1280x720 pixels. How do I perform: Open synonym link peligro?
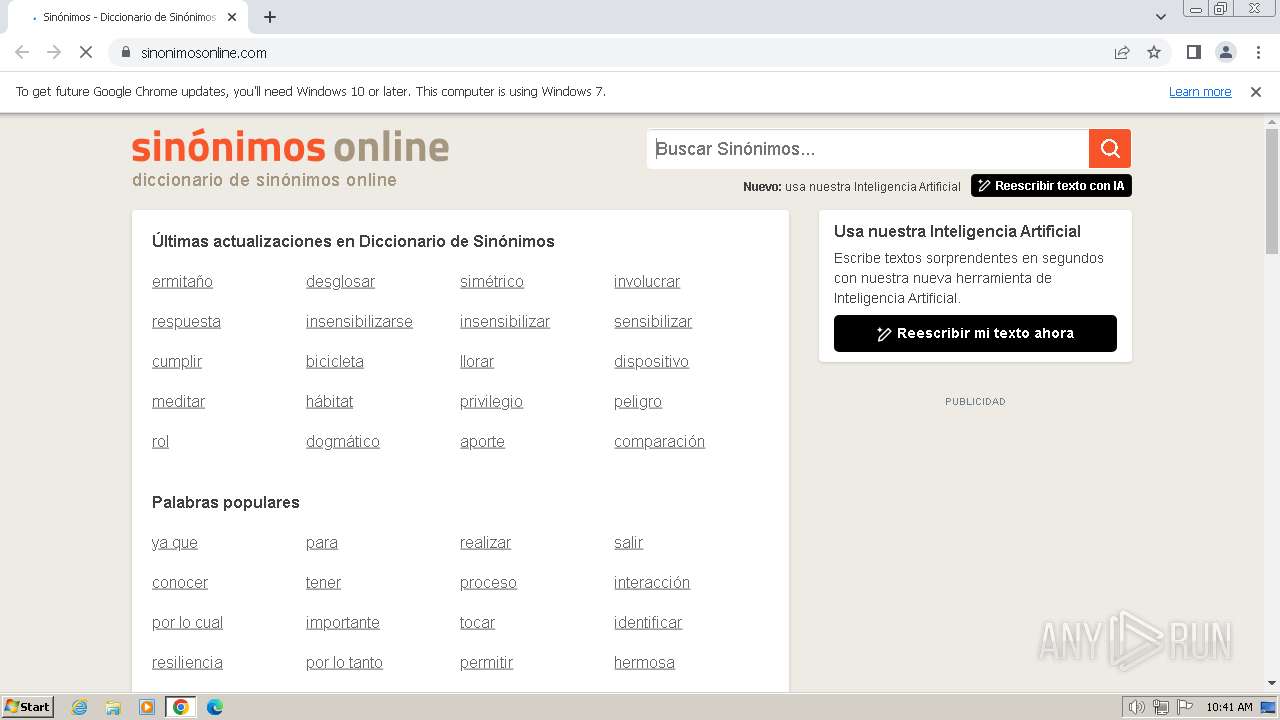pyautogui.click(x=638, y=402)
